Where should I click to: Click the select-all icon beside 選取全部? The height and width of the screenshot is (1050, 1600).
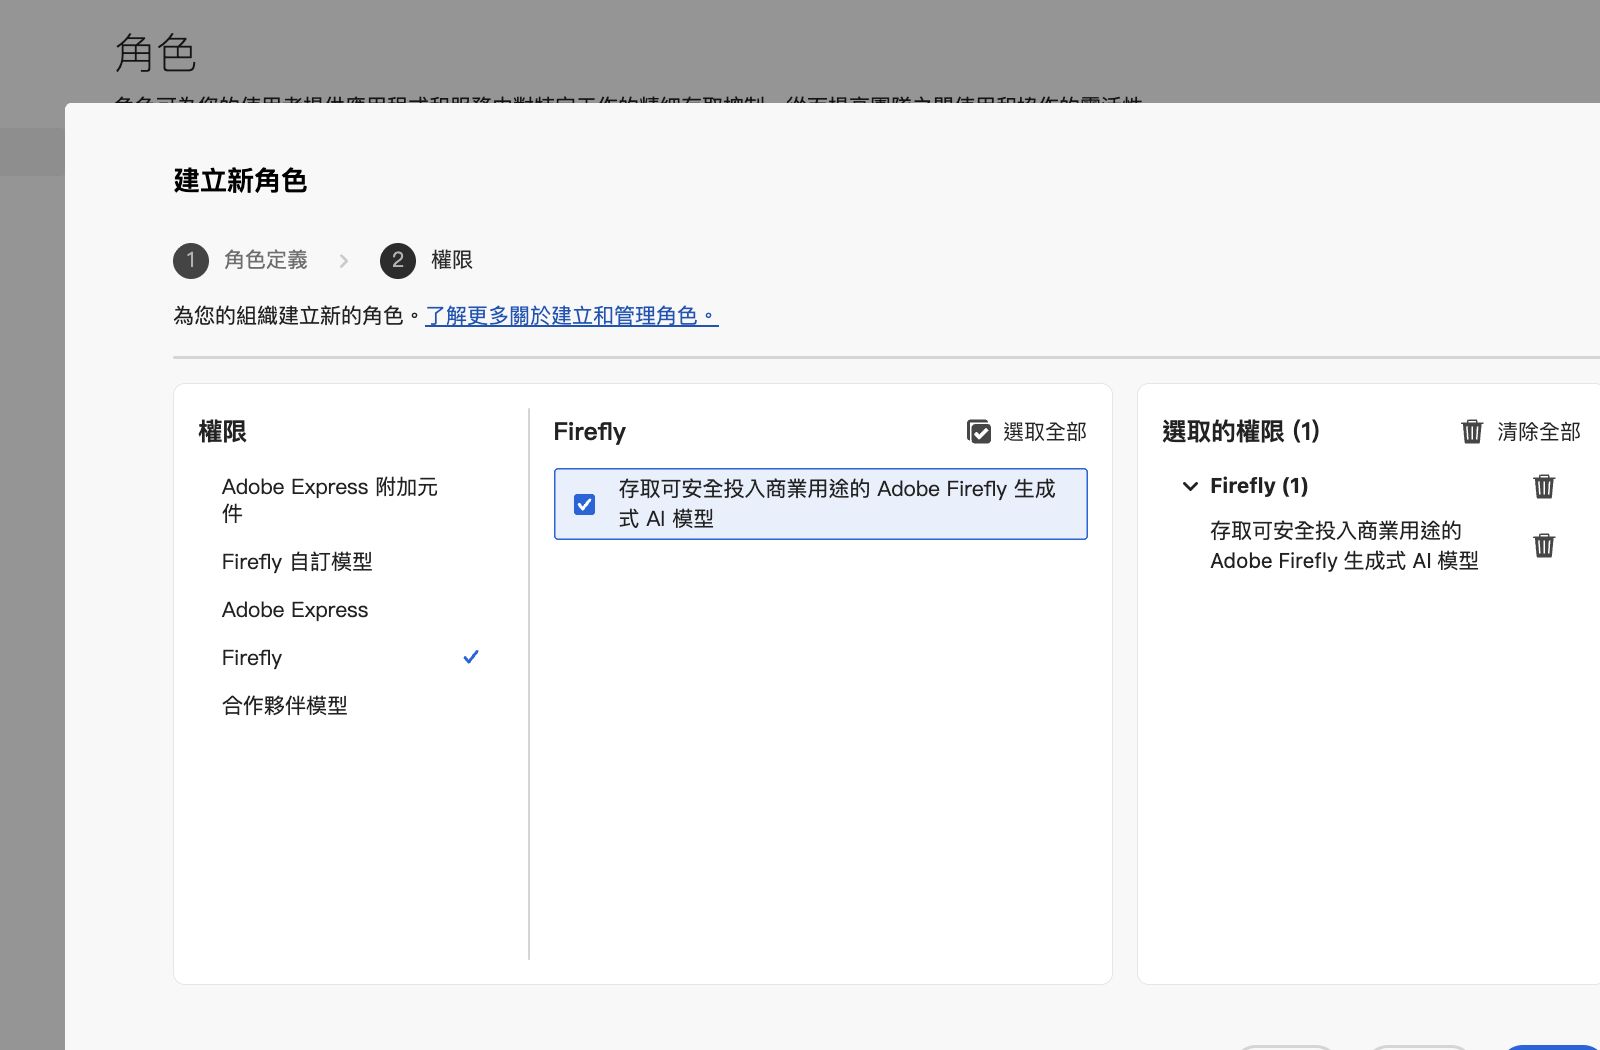tap(979, 431)
